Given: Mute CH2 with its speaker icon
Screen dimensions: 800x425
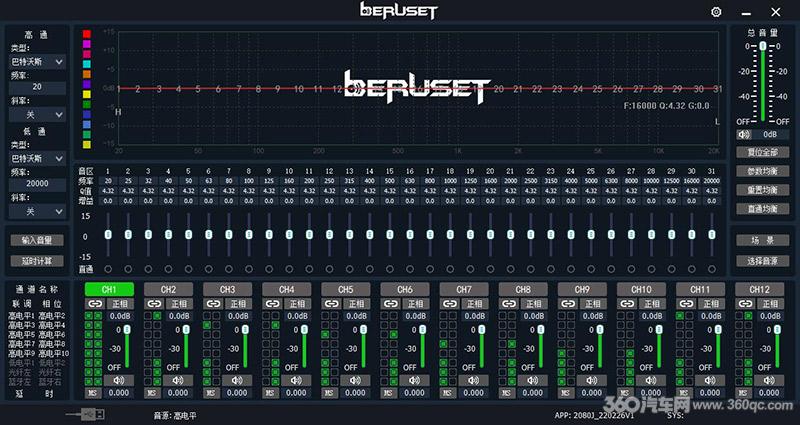Looking at the screenshot, I should tap(178, 381).
